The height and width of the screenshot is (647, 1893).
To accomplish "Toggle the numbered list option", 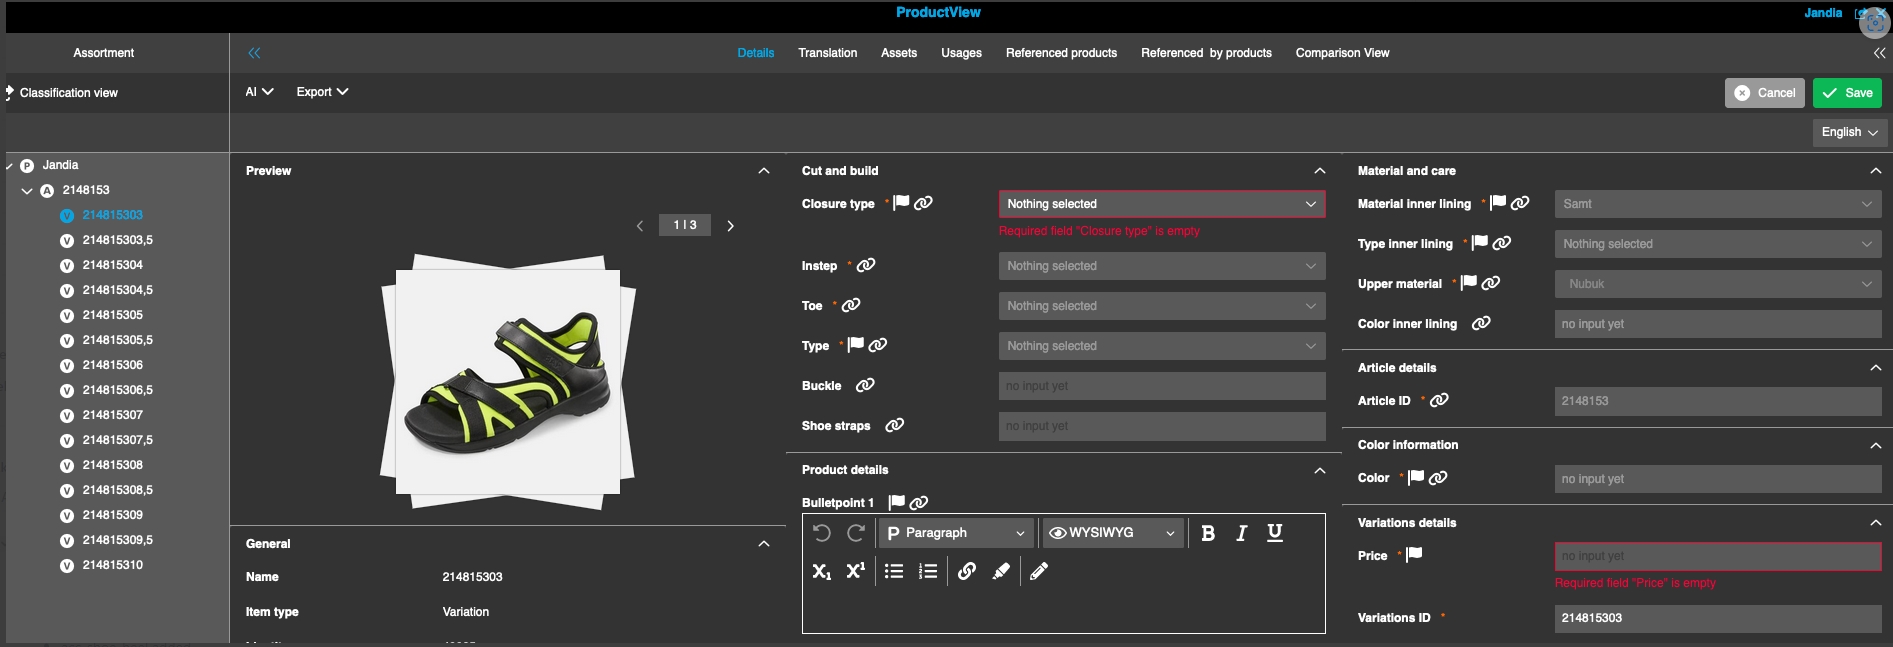I will point(928,571).
